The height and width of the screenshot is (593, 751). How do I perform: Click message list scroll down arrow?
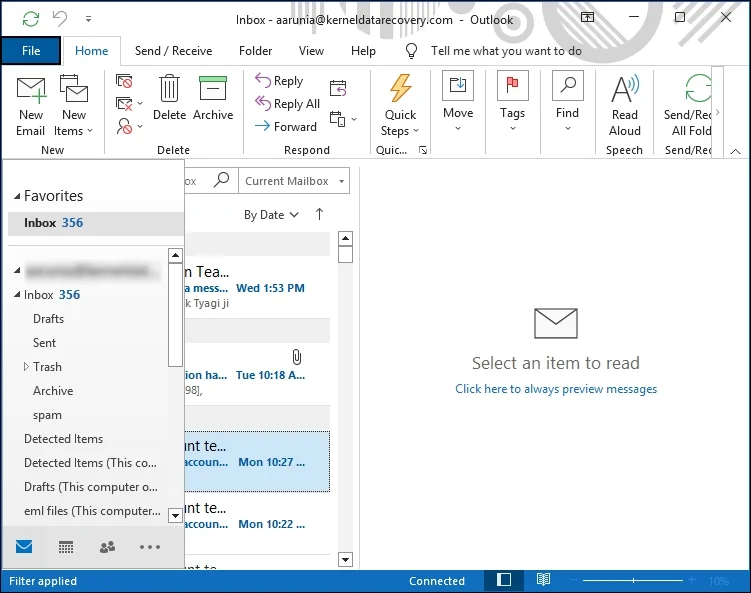(345, 559)
